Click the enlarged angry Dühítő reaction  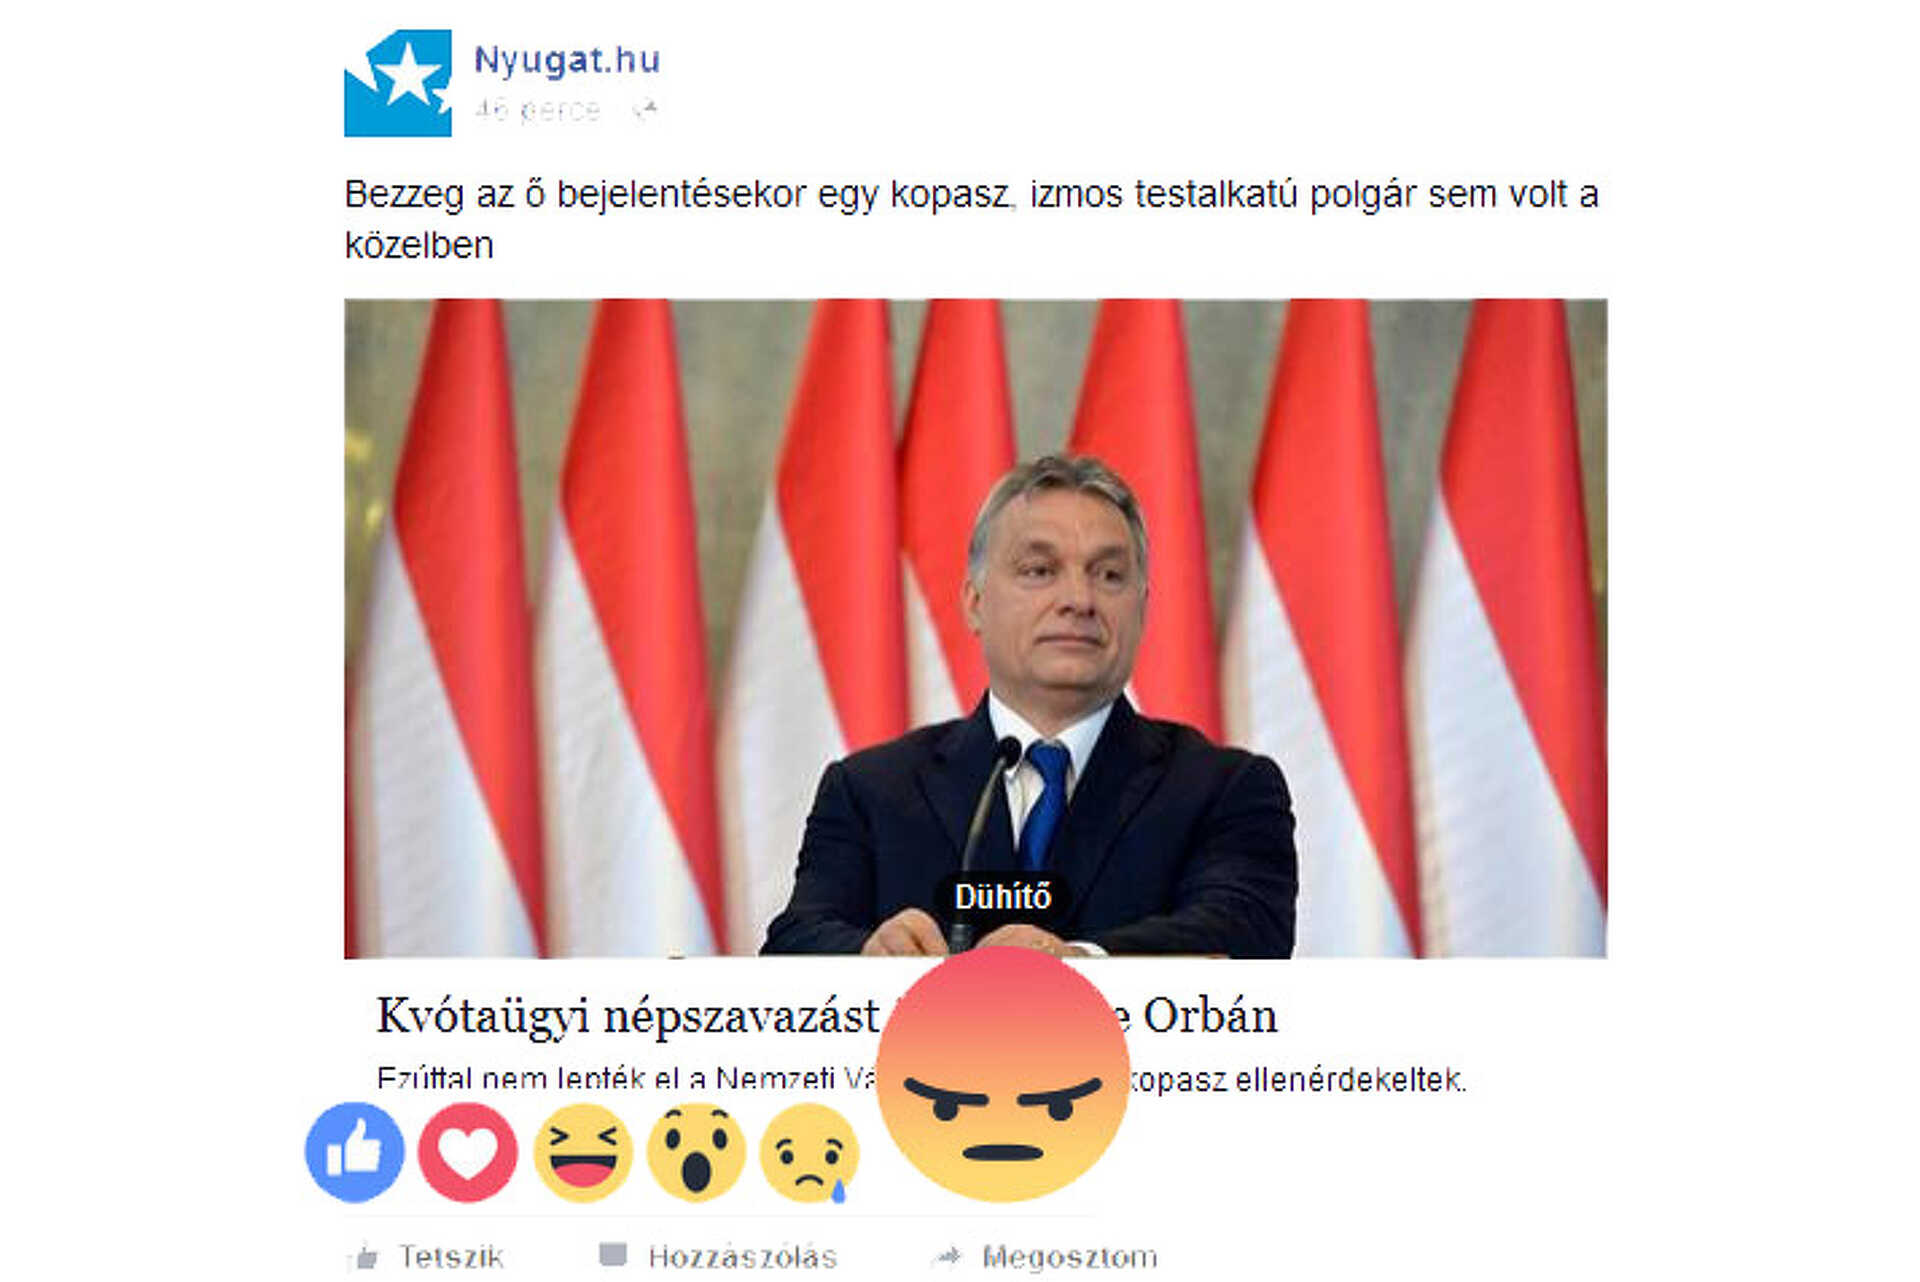(1003, 1075)
